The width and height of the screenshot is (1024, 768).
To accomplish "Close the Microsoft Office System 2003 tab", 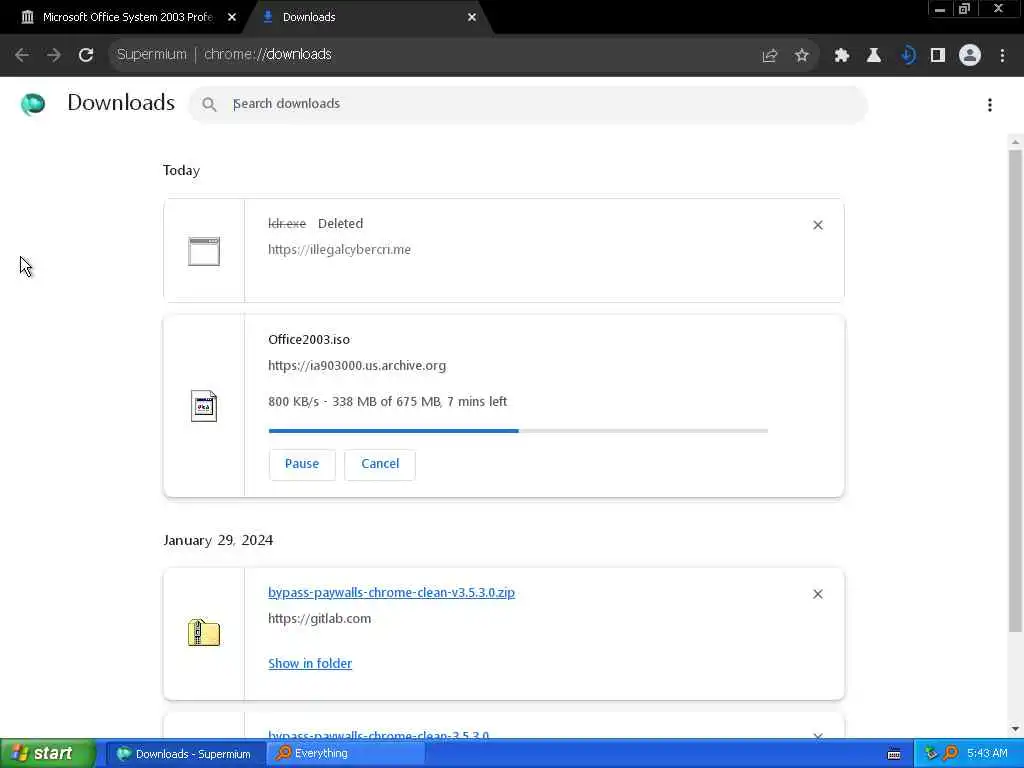I will point(232,18).
